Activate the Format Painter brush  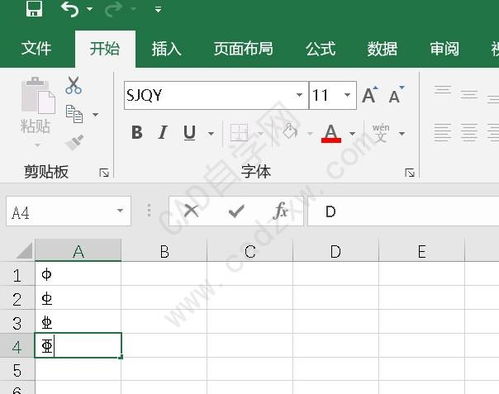[x=74, y=142]
